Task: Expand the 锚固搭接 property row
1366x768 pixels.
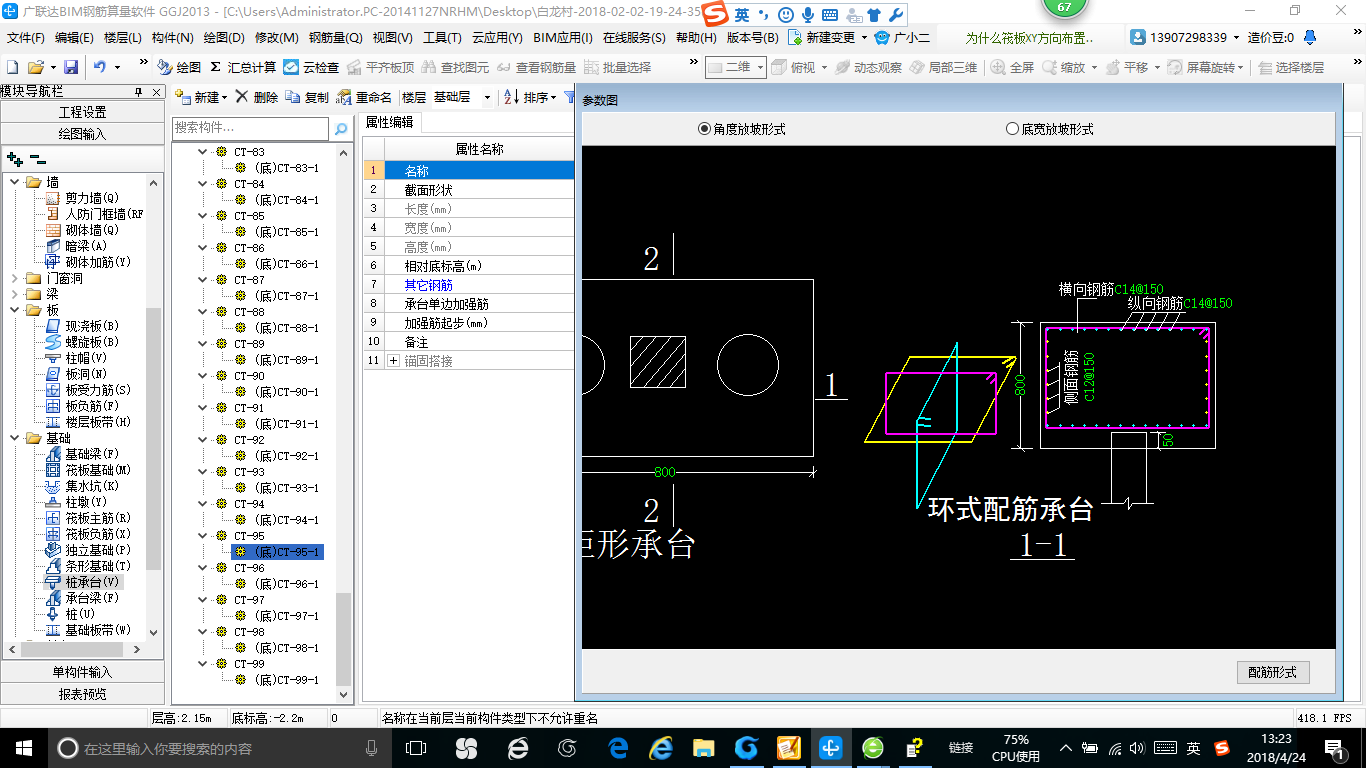Action: (x=393, y=361)
